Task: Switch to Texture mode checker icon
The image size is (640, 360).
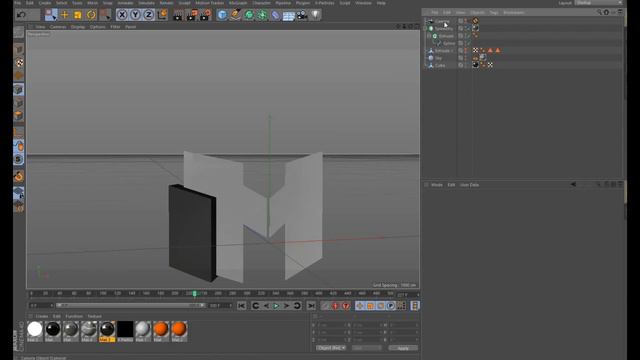Action: 19,62
